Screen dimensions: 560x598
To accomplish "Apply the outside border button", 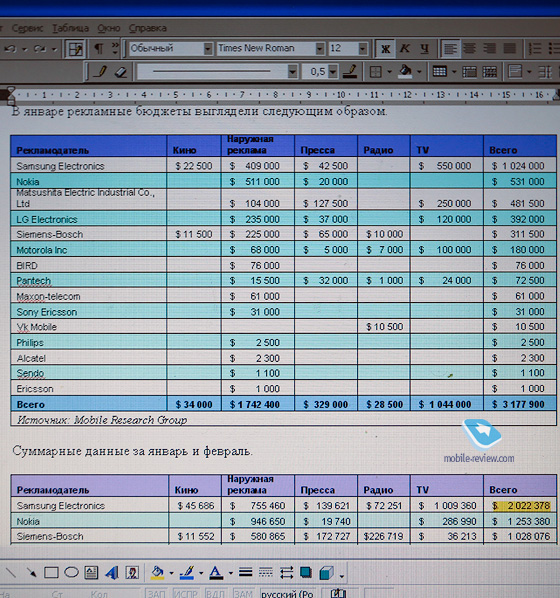I will 375,71.
